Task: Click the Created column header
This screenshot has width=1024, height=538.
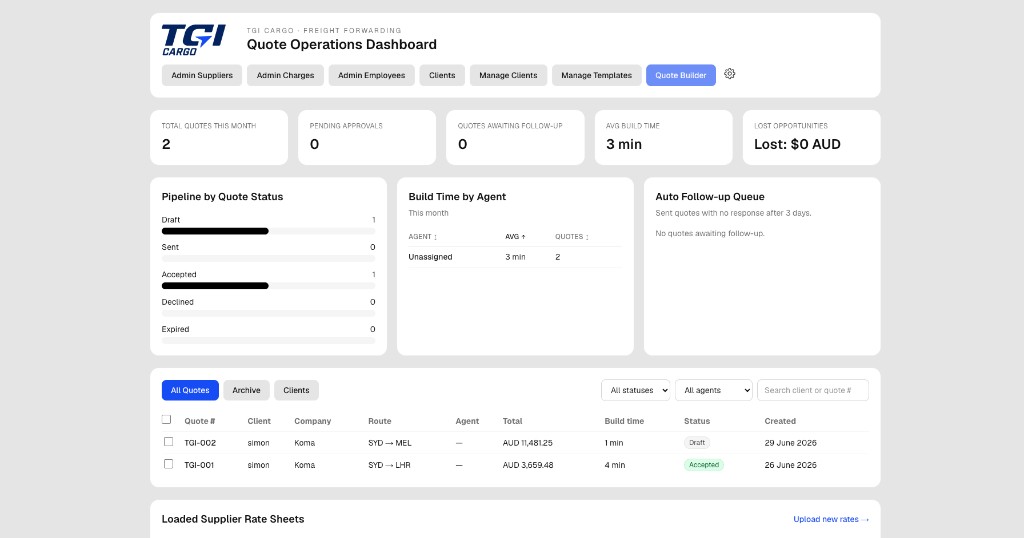Action: coord(780,421)
